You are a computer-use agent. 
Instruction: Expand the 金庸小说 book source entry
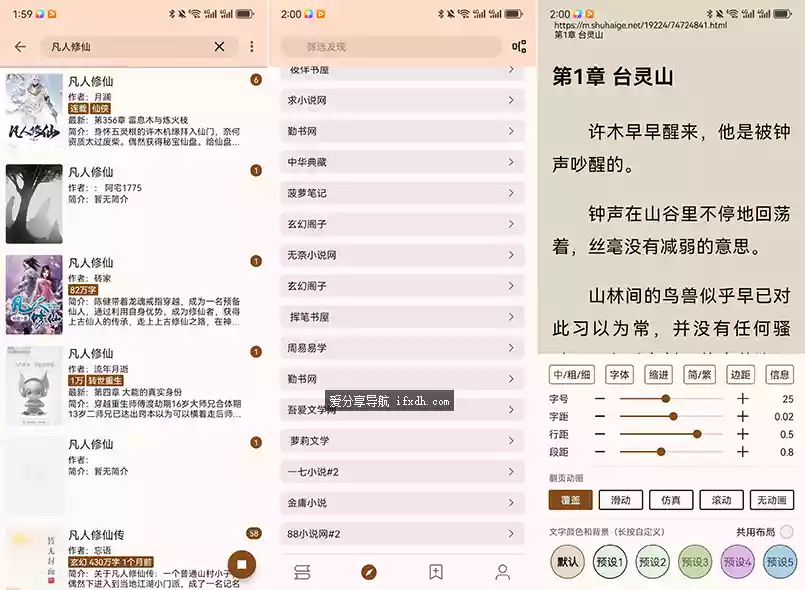[x=400, y=502]
